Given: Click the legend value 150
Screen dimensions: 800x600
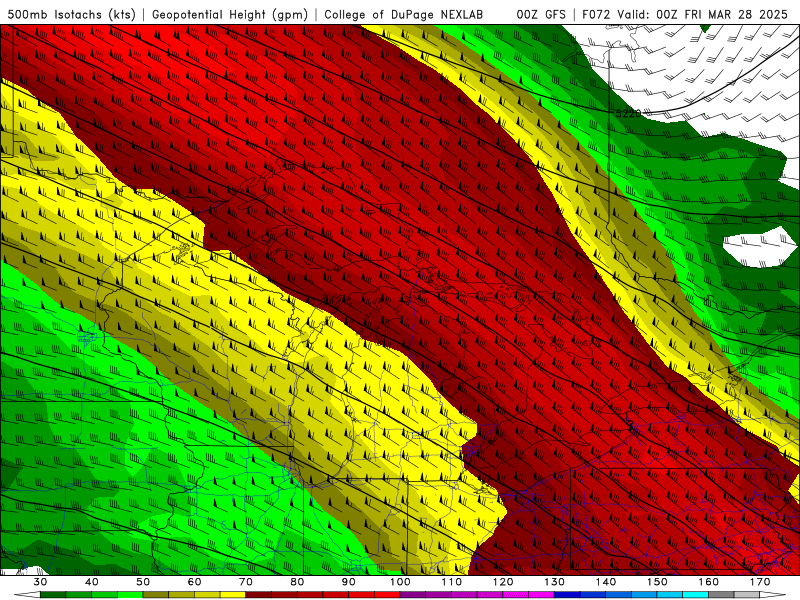Looking at the screenshot, I should pyautogui.click(x=657, y=582).
